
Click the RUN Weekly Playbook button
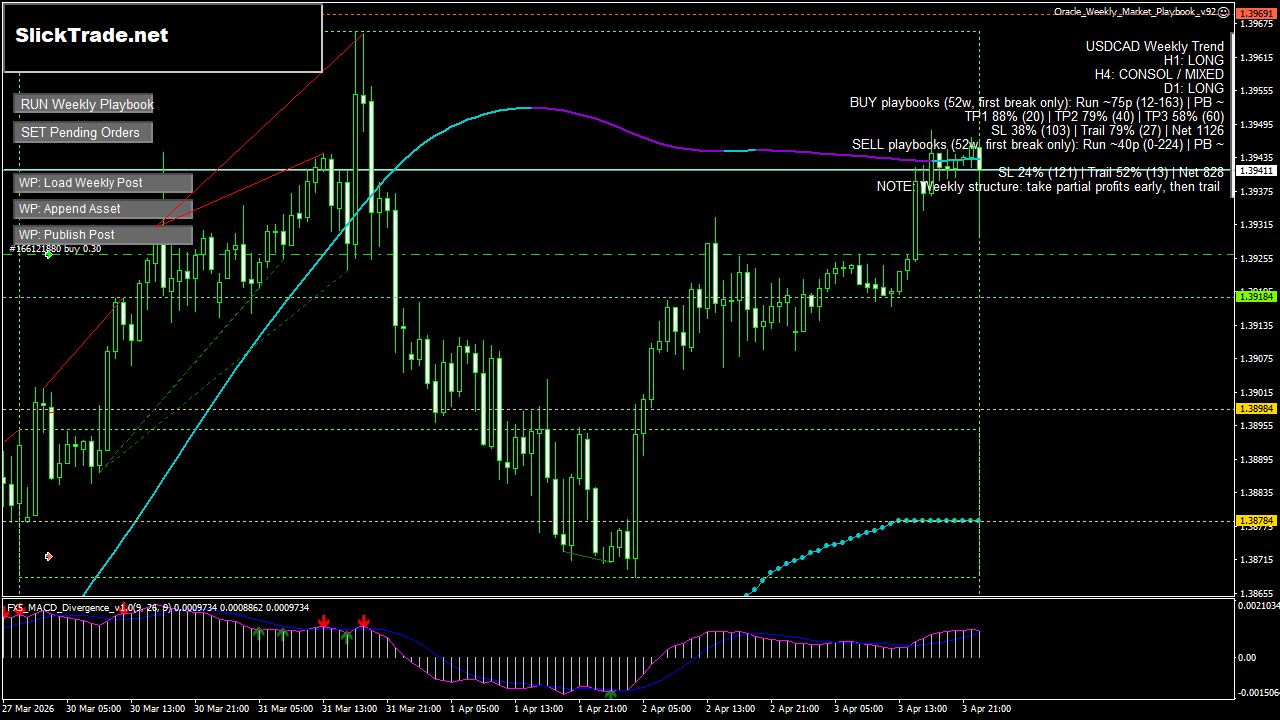tap(84, 104)
